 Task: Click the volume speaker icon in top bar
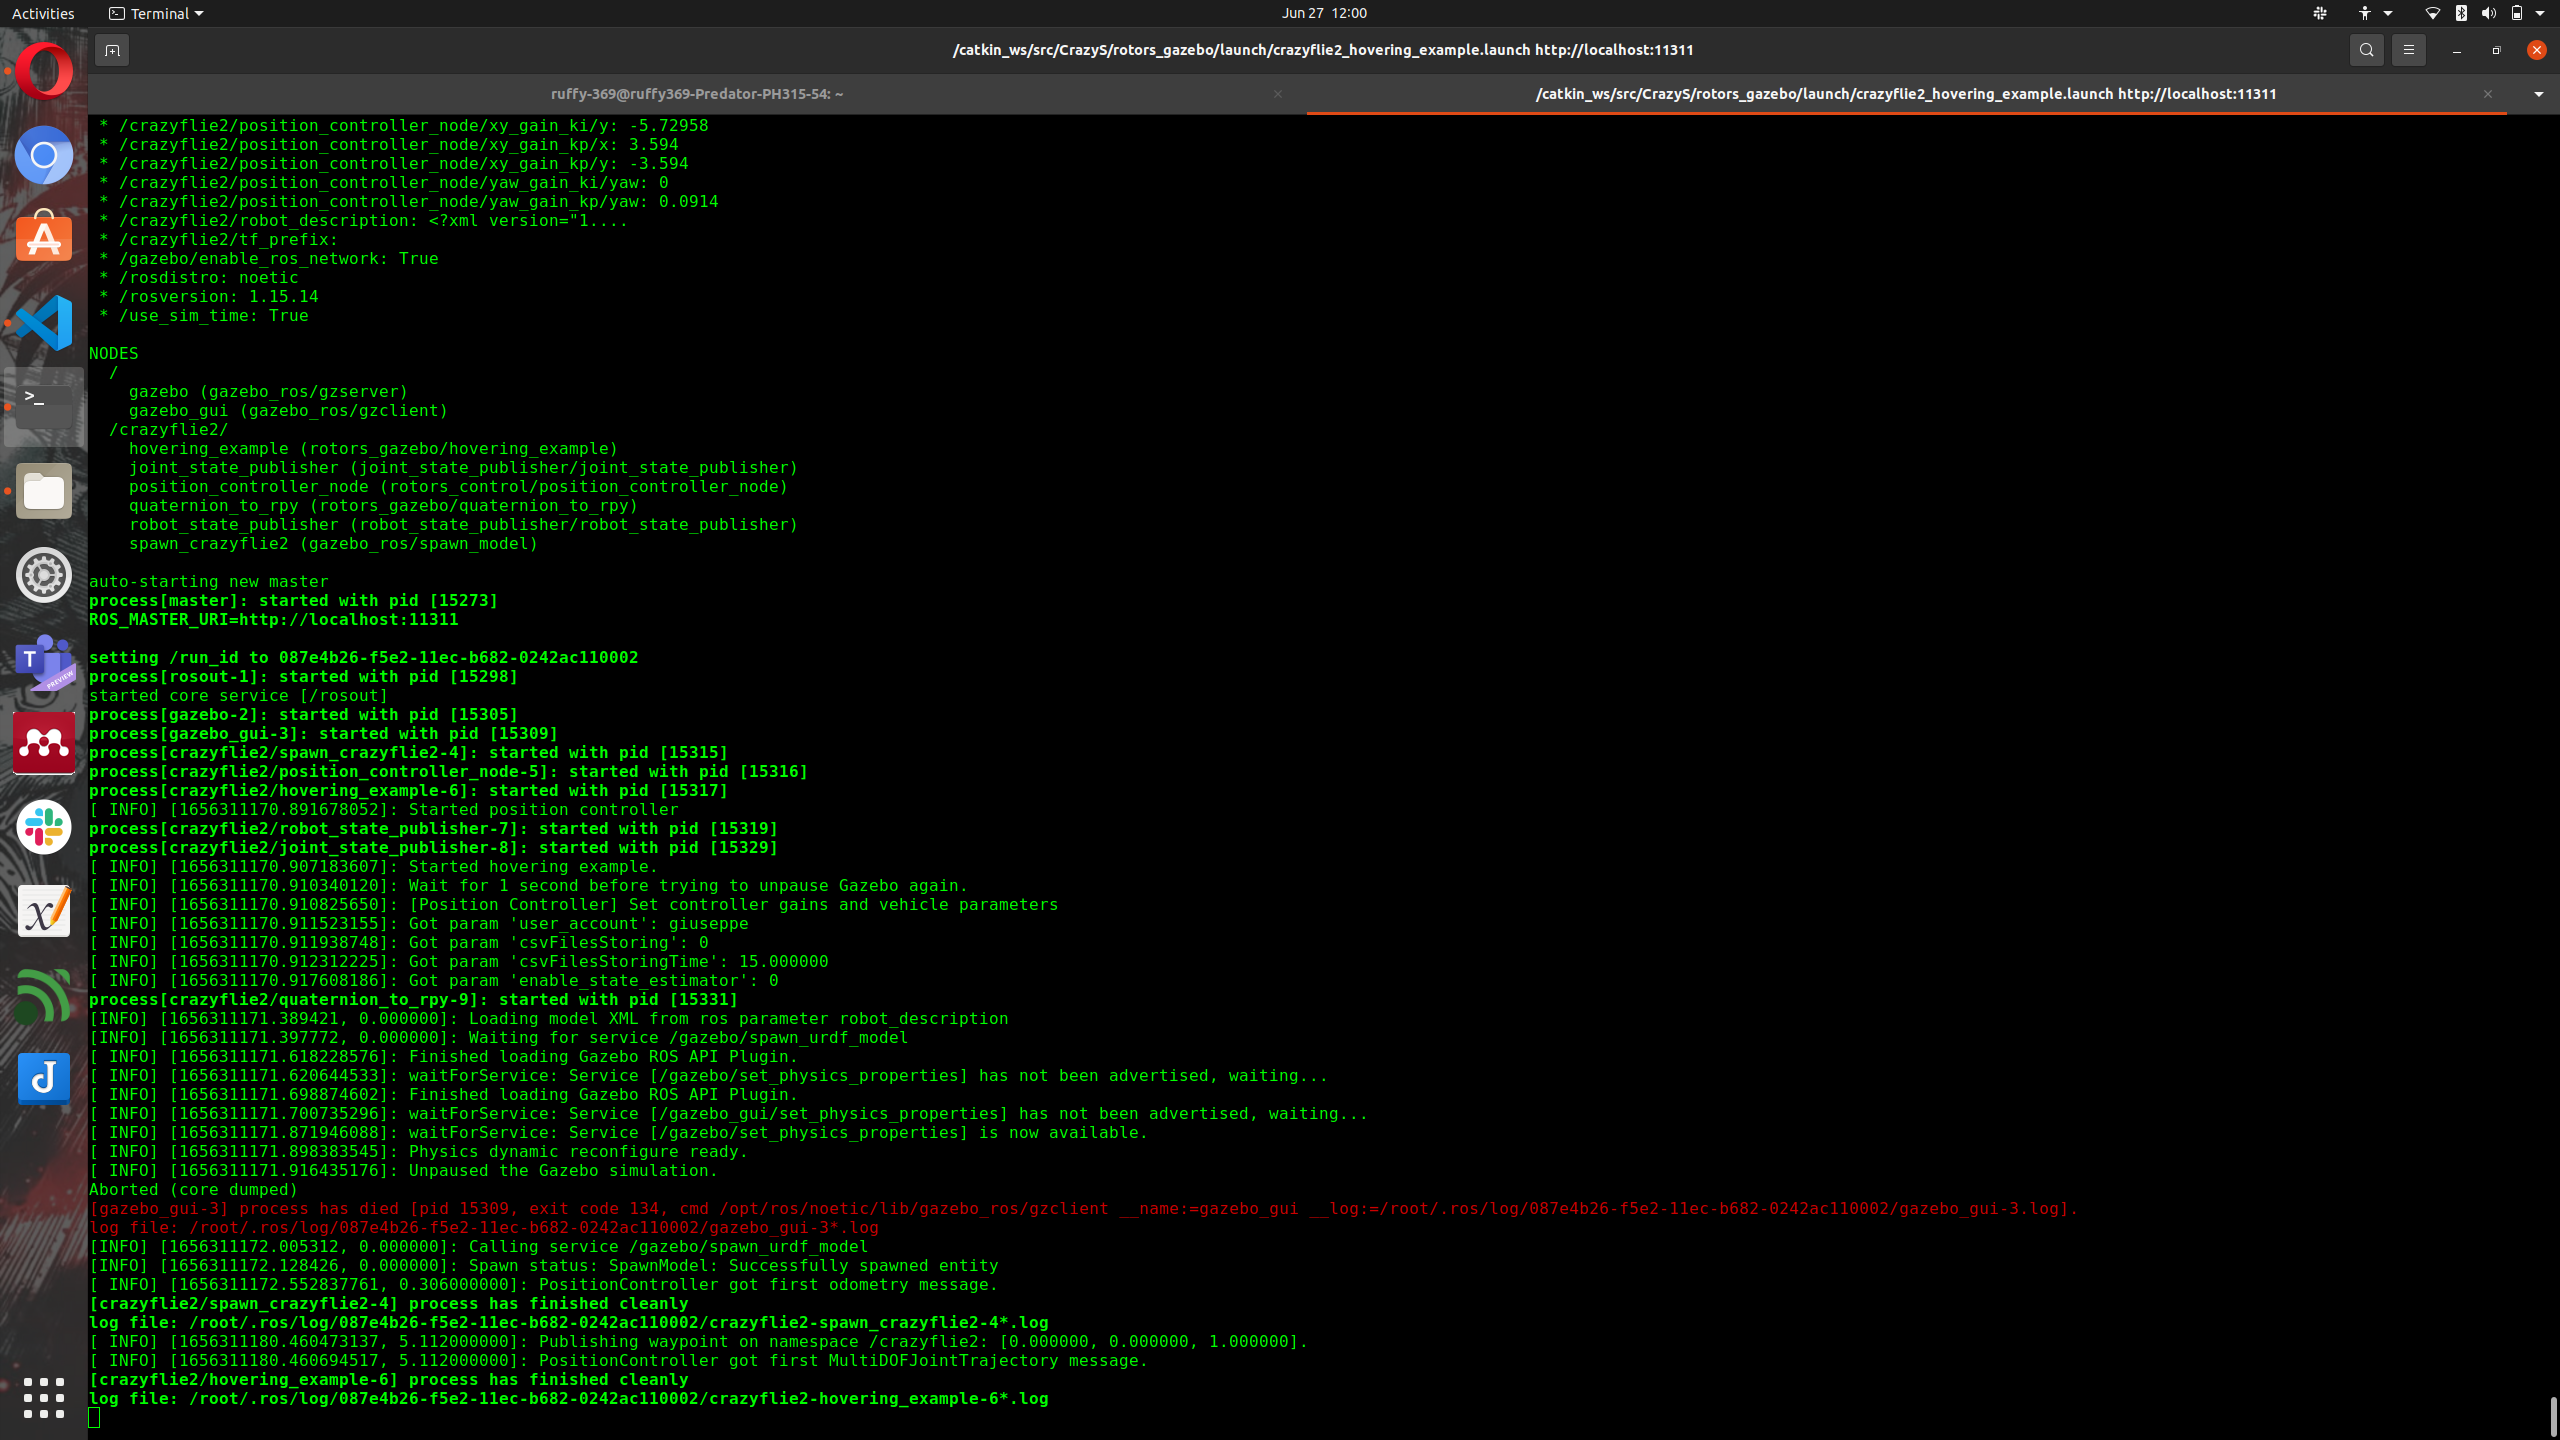click(2488, 13)
